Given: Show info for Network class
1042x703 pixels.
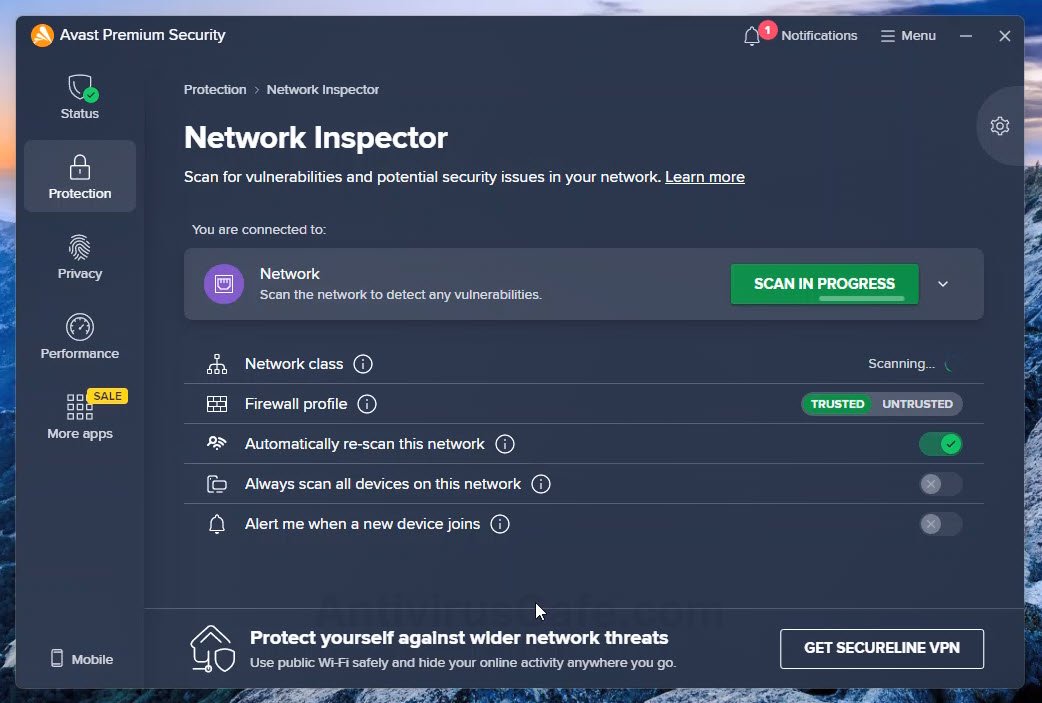Looking at the screenshot, I should [363, 364].
